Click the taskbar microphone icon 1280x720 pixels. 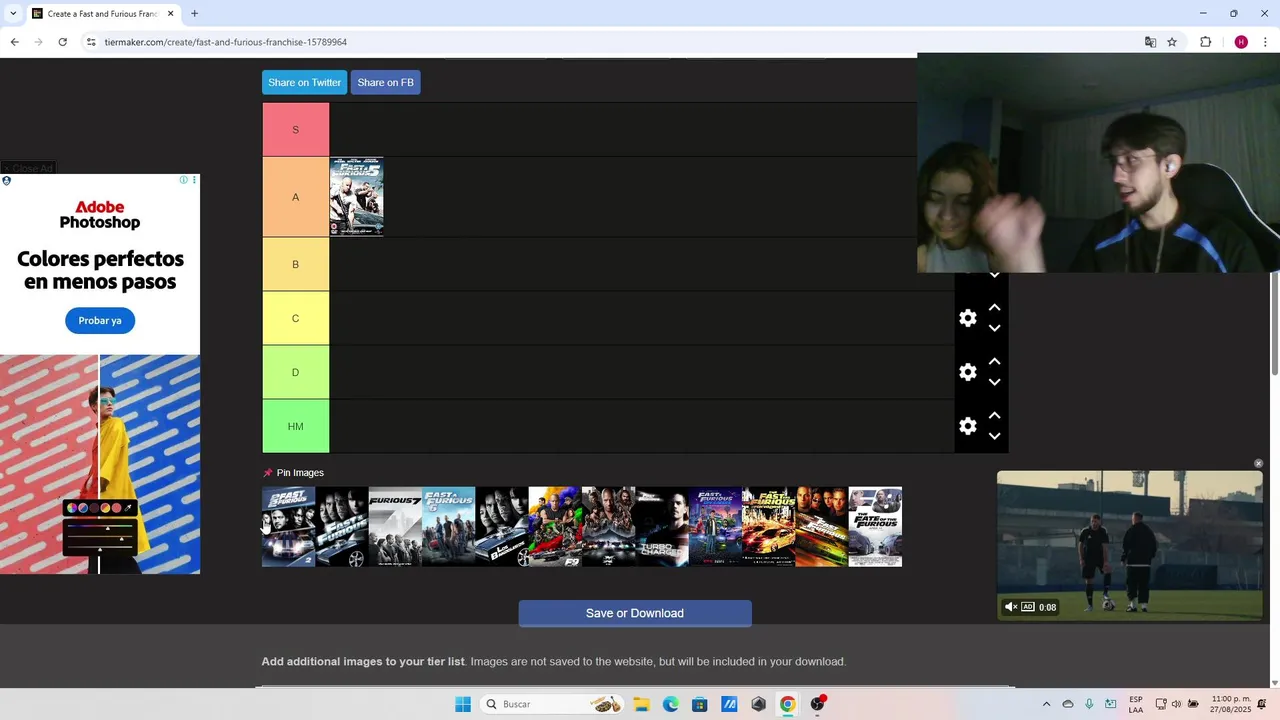1089,704
